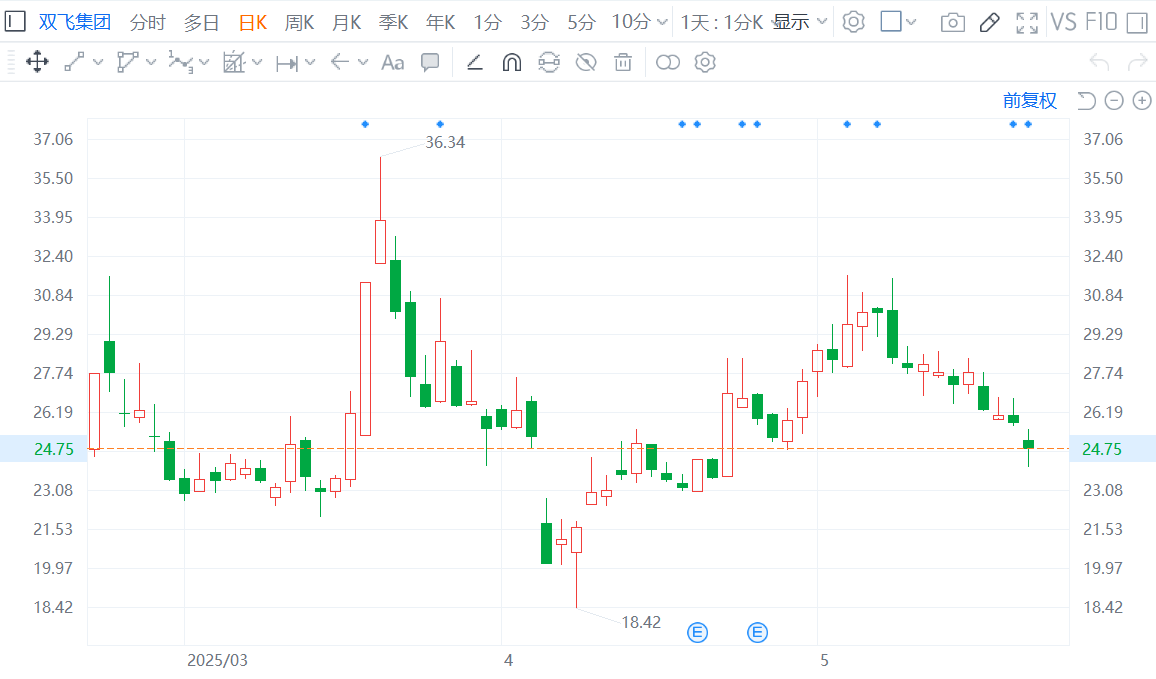Click the 2025/03 date axis label
This screenshot has width=1156, height=679.
pos(217,660)
